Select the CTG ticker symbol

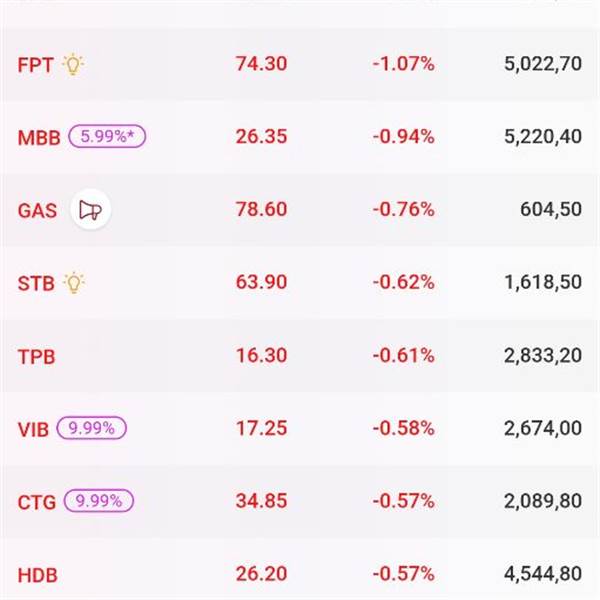35,502
